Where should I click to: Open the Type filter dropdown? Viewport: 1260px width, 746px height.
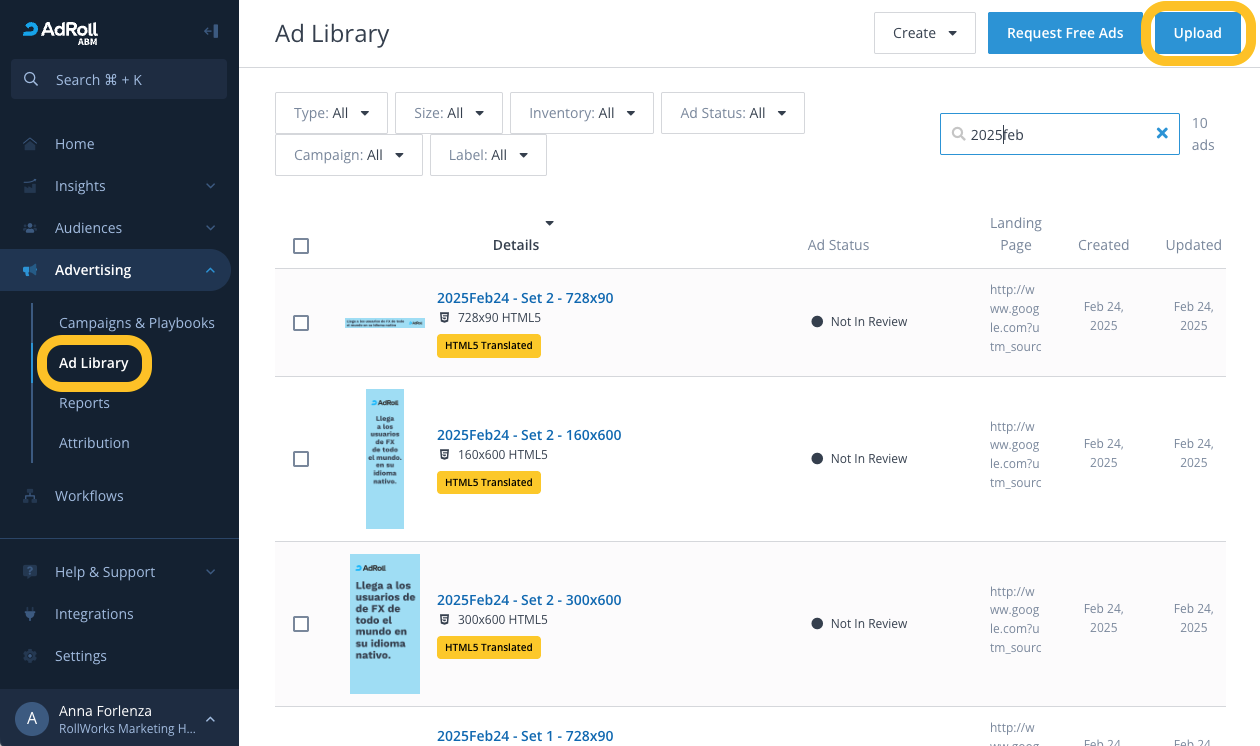coord(331,113)
